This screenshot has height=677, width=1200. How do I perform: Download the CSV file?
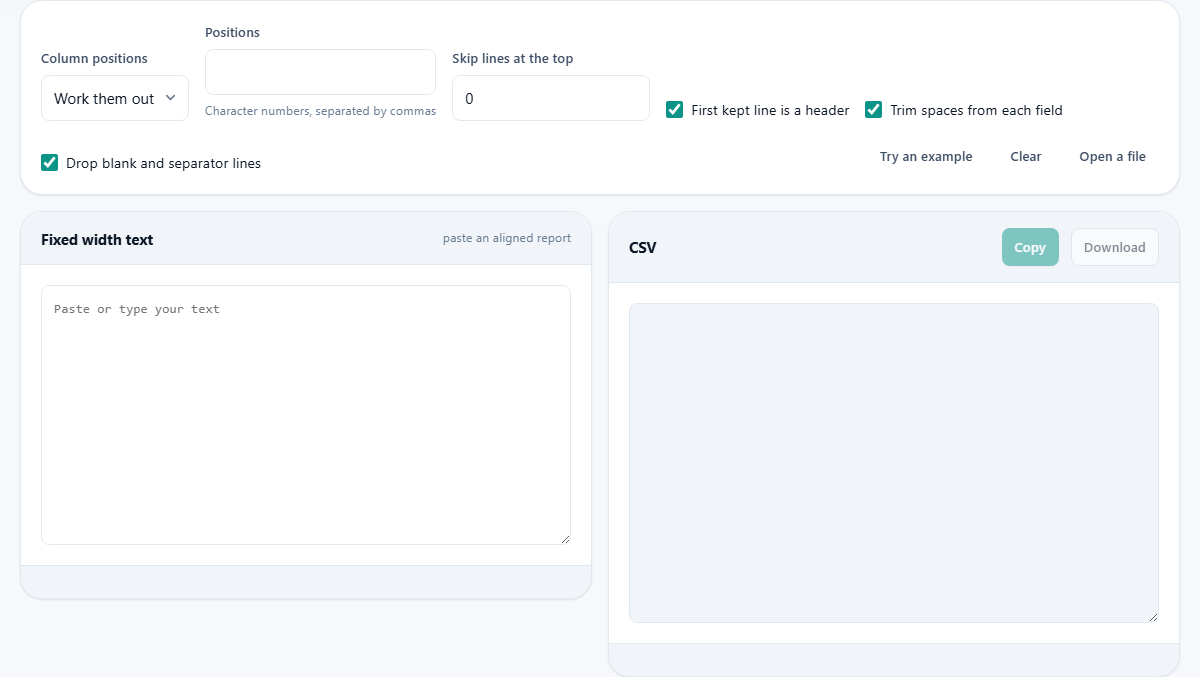coord(1115,247)
